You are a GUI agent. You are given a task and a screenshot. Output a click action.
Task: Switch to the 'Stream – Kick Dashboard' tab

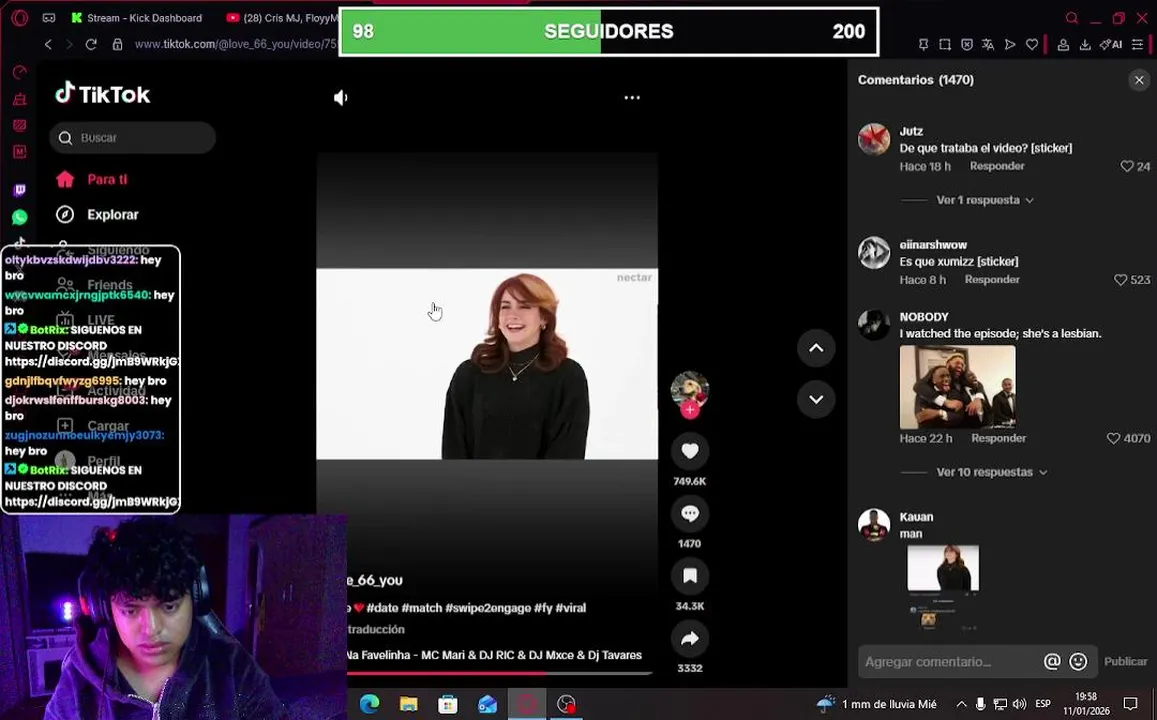click(x=138, y=18)
